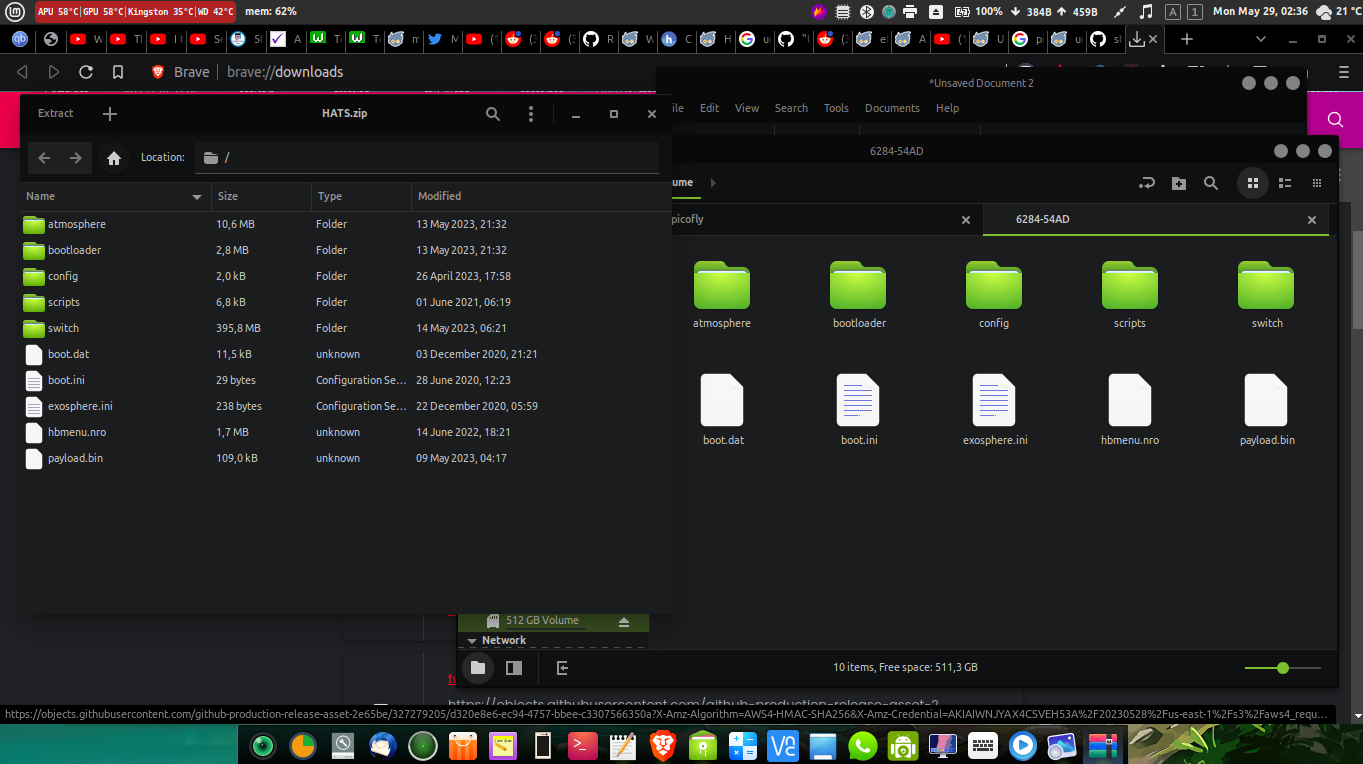Image resolution: width=1363 pixels, height=764 pixels.
Task: Switch the file manager to compact view
Action: [x=1317, y=183]
